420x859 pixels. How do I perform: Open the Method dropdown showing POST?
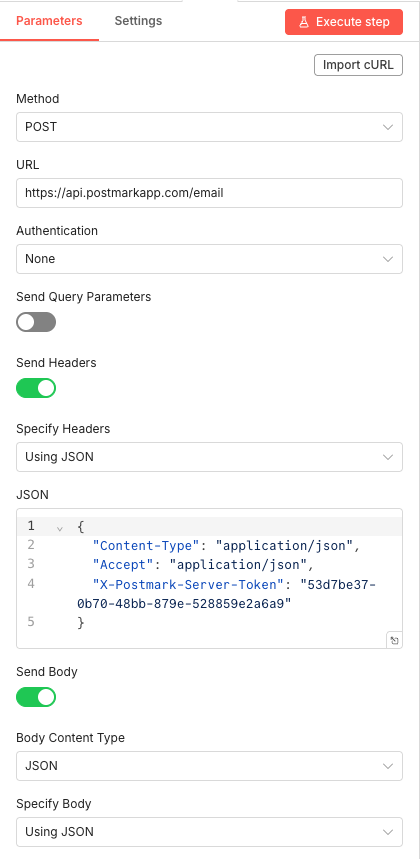point(210,127)
